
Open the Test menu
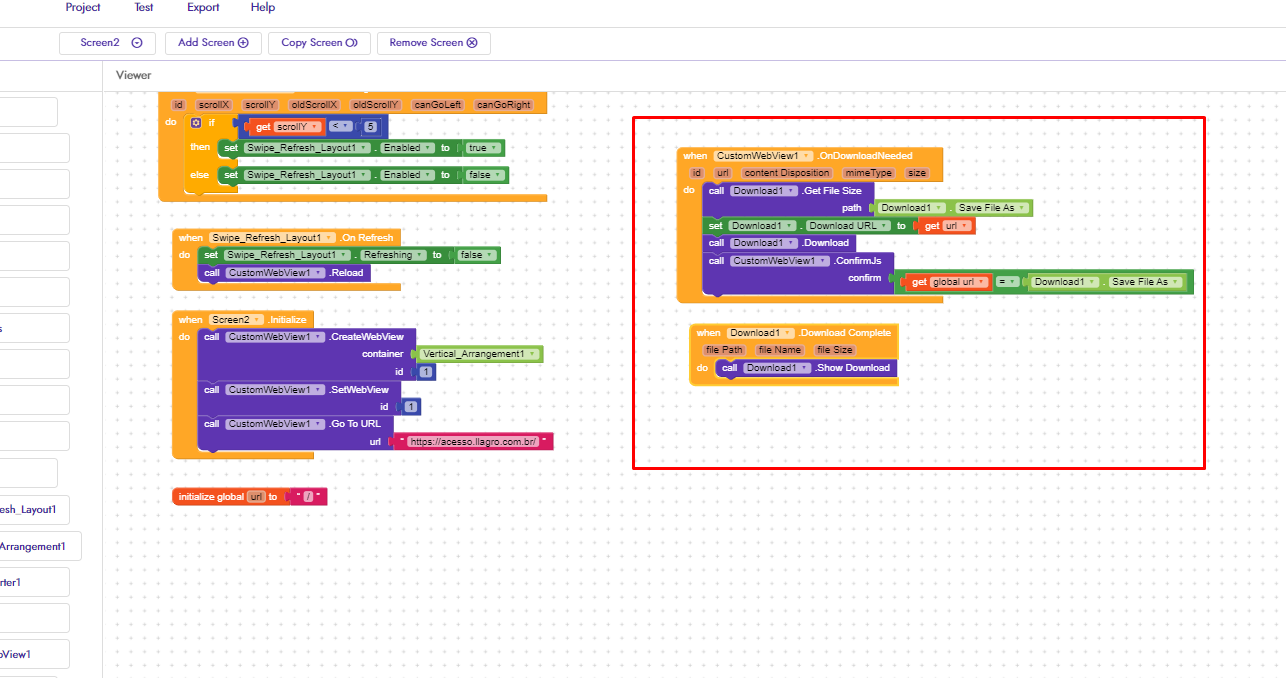(144, 7)
